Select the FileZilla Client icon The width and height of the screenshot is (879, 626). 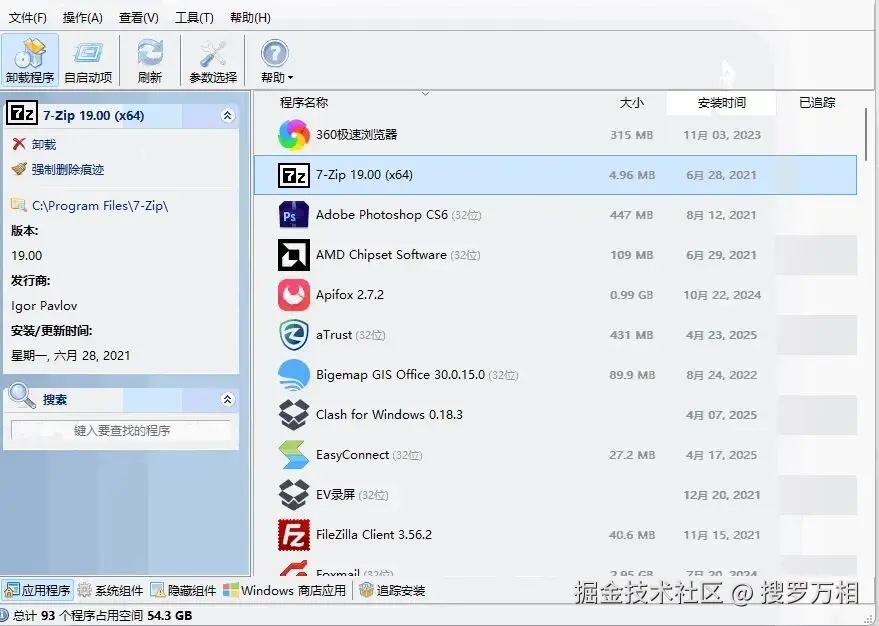pyautogui.click(x=294, y=535)
